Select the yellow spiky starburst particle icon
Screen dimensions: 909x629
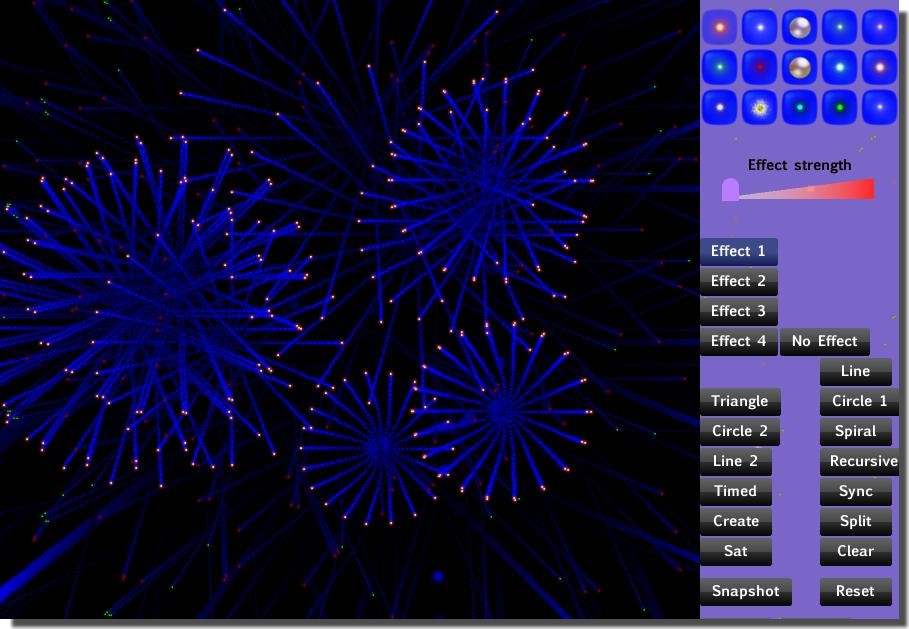pyautogui.click(x=760, y=107)
